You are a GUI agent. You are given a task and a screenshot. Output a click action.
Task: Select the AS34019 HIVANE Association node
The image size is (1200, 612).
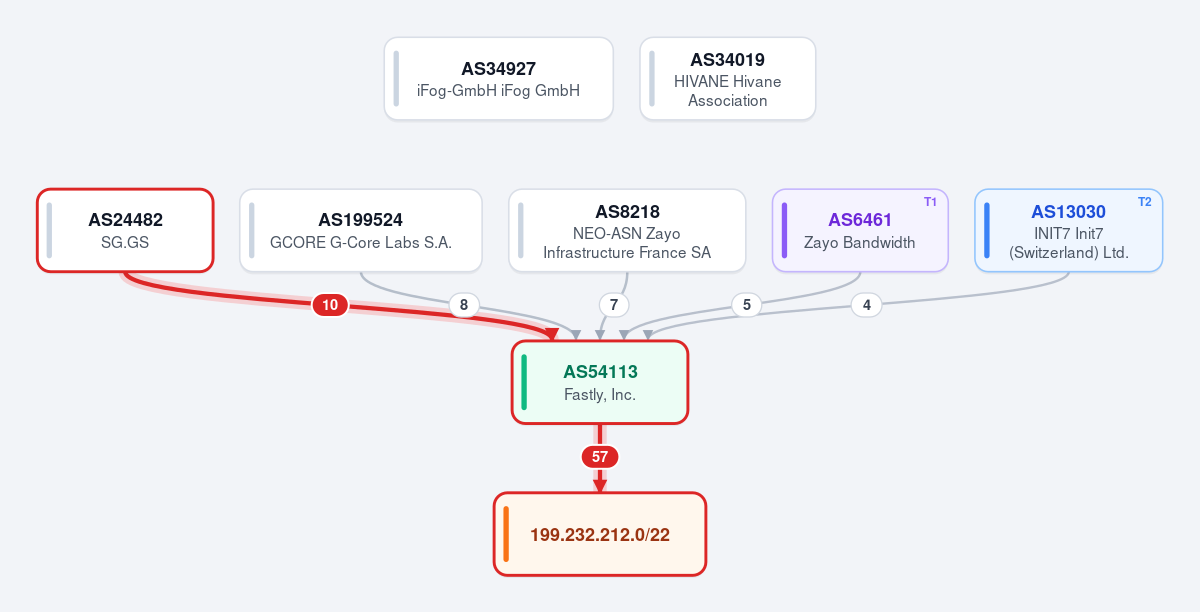click(728, 79)
